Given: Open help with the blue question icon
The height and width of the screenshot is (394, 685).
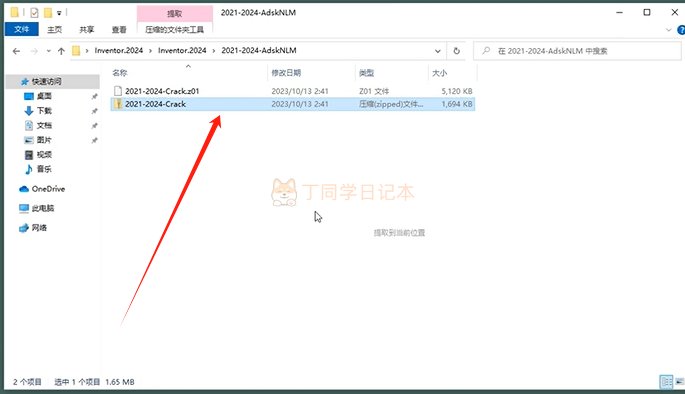Looking at the screenshot, I should click(x=681, y=30).
